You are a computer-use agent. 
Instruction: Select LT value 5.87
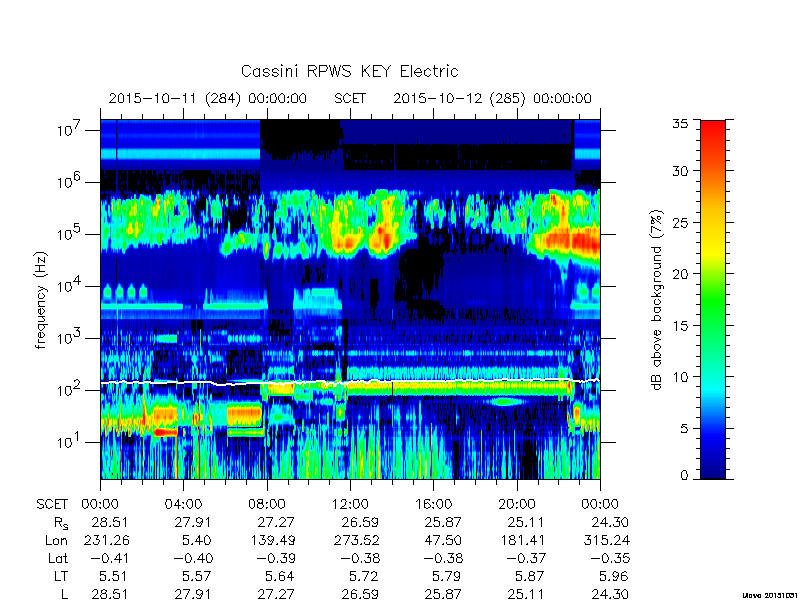(530, 577)
